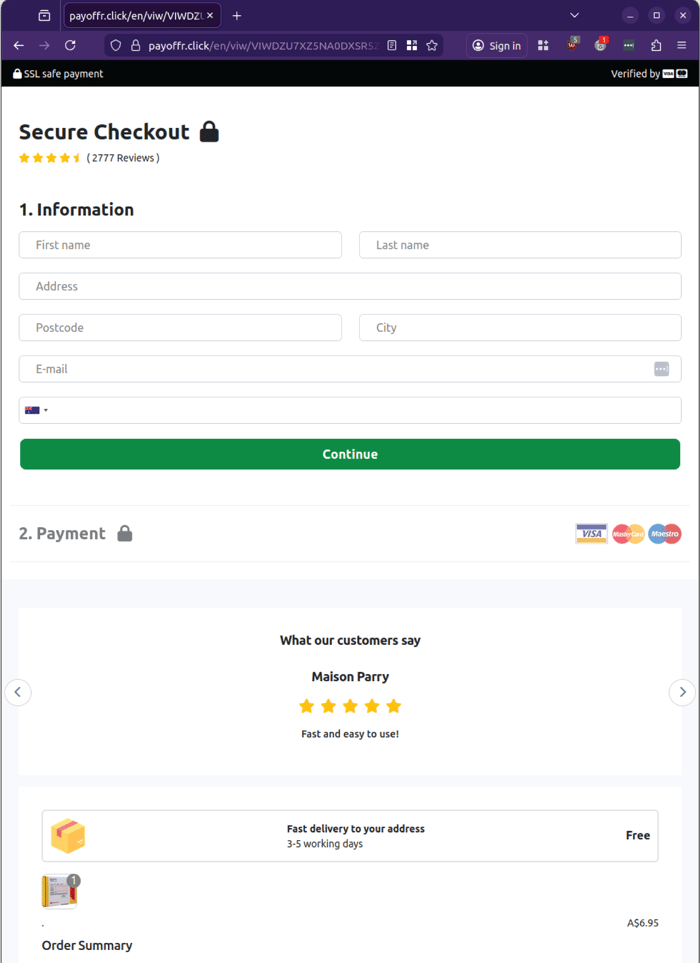Open the list all tabs dropdown

pyautogui.click(x=574, y=16)
